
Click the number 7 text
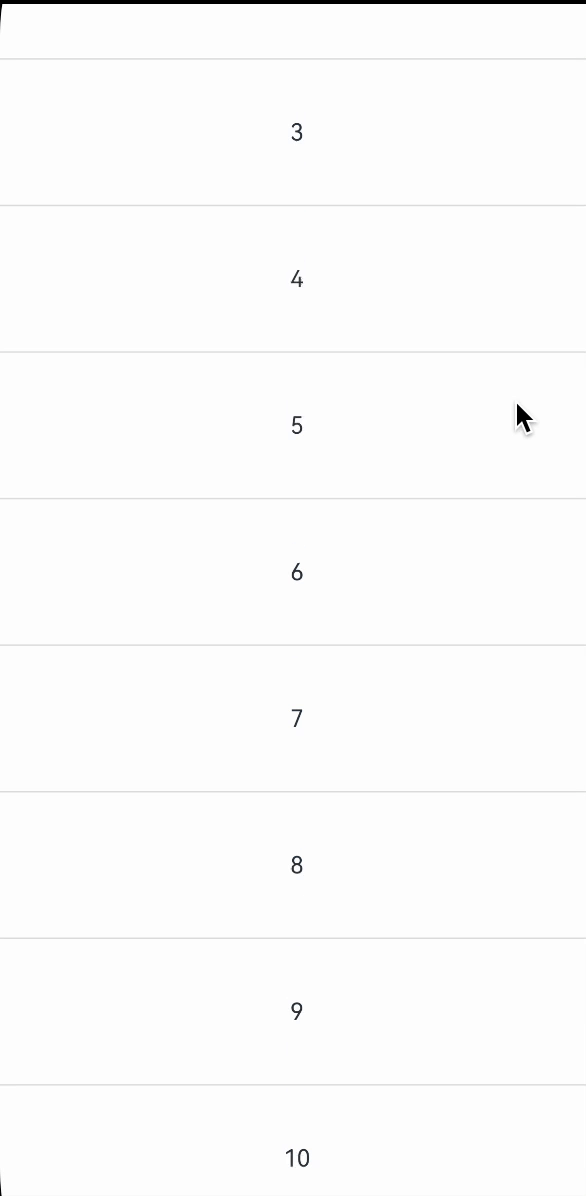click(297, 719)
